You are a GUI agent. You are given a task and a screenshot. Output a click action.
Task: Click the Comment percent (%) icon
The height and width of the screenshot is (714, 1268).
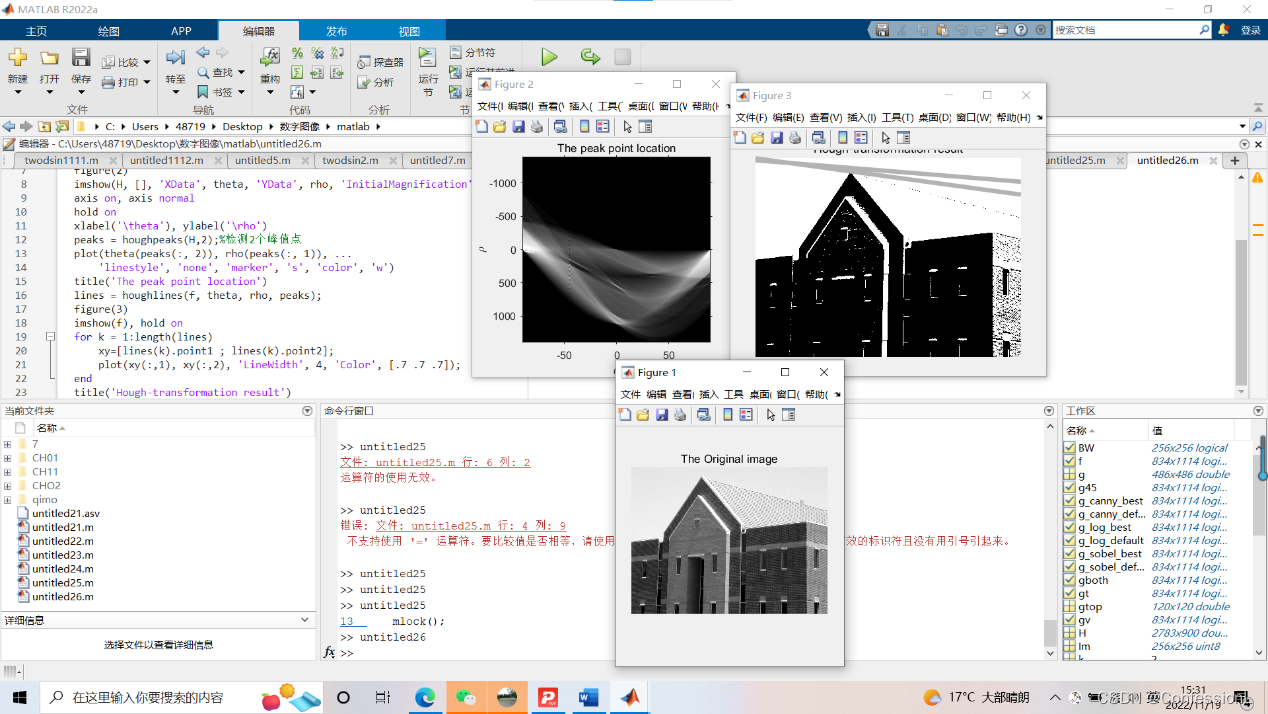297,53
